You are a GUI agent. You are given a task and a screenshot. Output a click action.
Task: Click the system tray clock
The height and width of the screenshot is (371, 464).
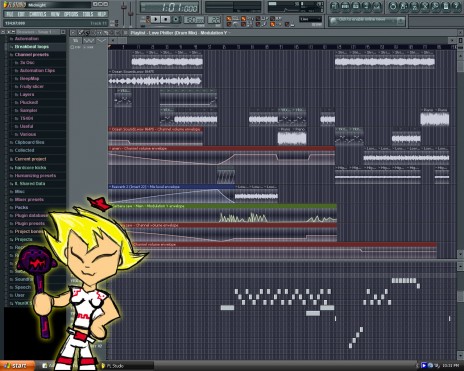[x=451, y=366]
